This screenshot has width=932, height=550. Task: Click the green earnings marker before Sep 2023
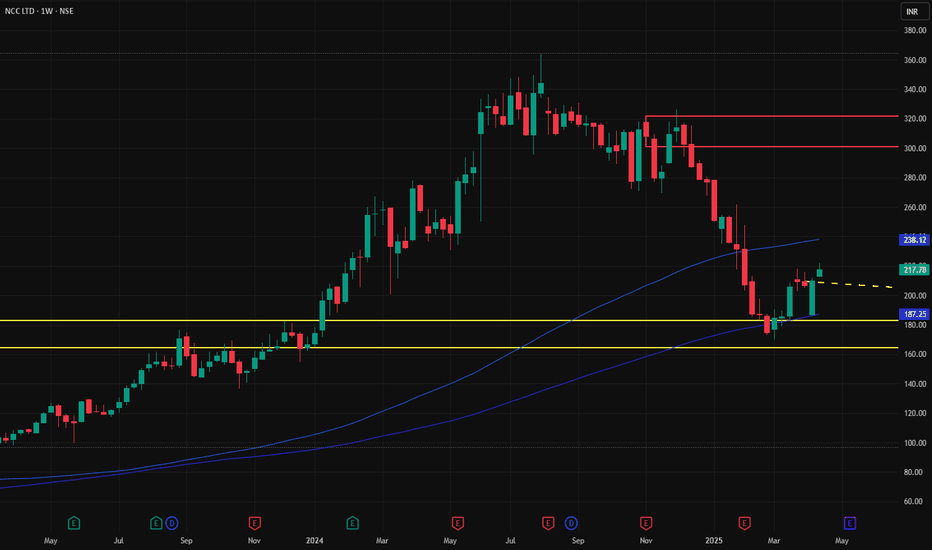click(x=156, y=523)
